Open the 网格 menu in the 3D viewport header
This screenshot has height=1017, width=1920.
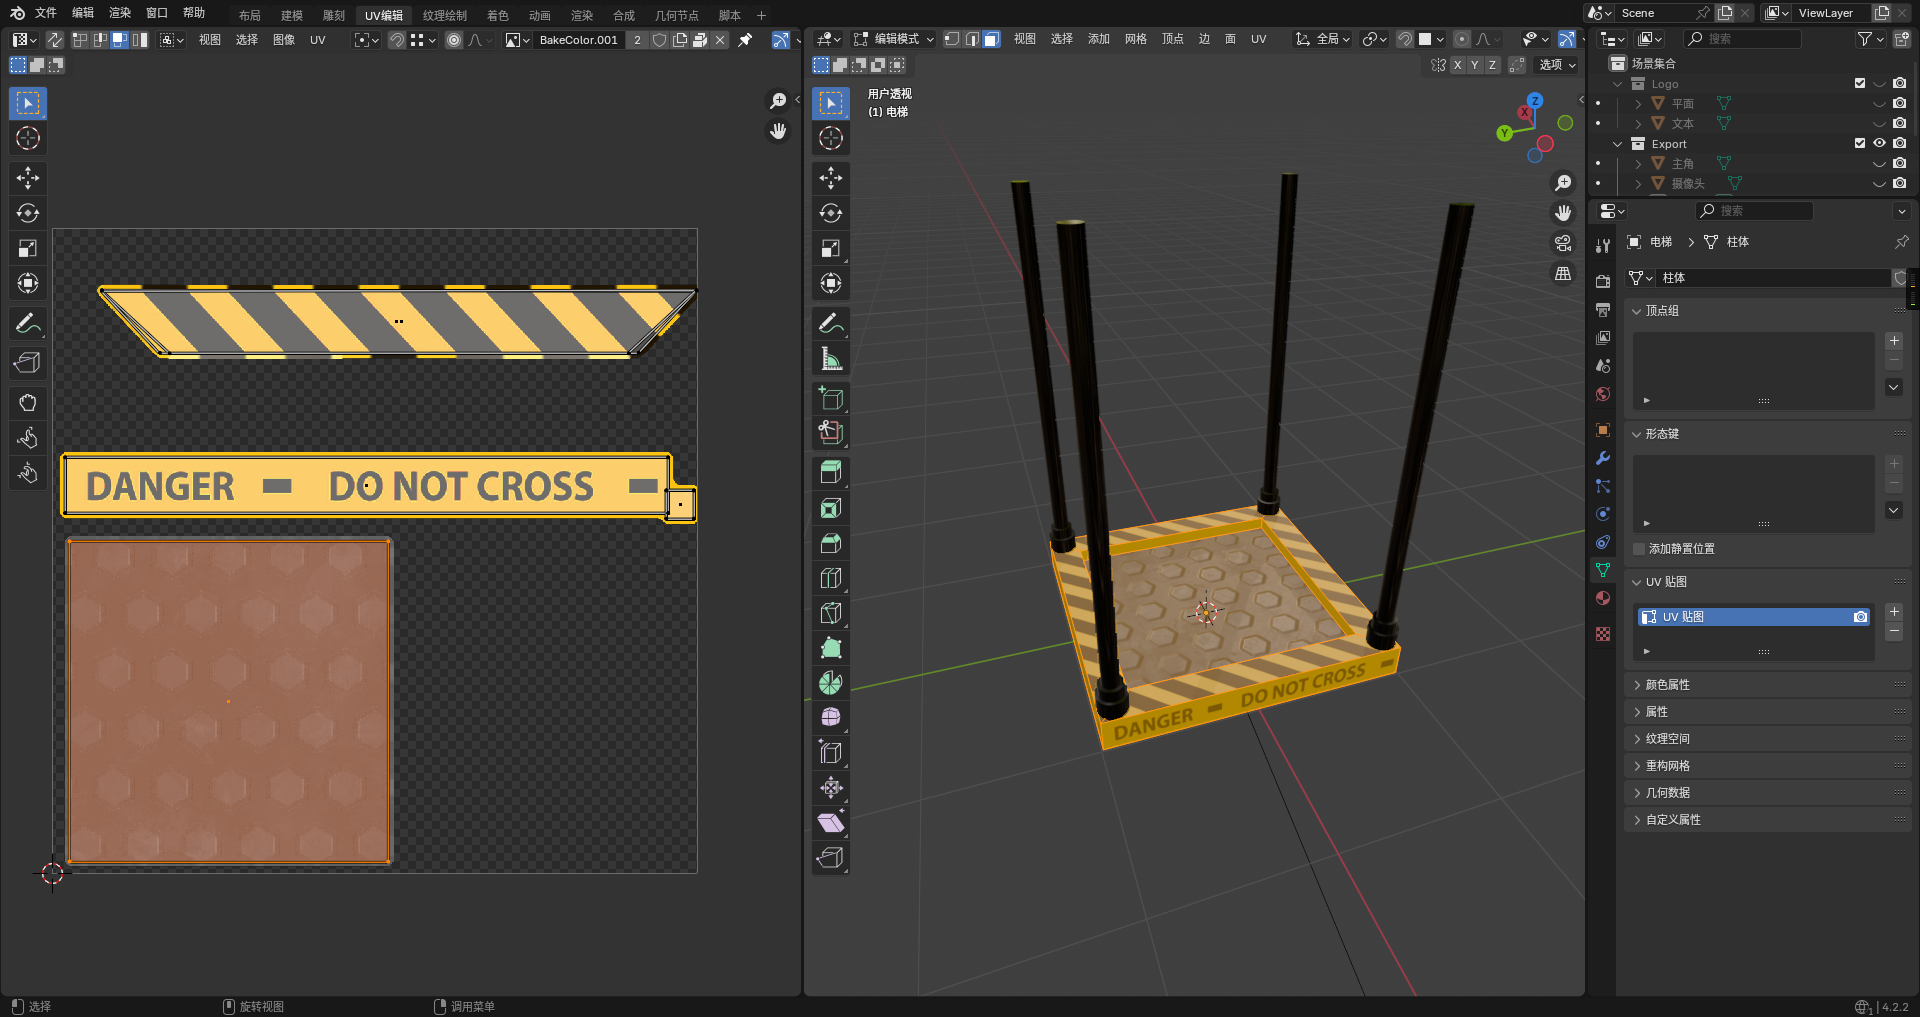point(1136,39)
